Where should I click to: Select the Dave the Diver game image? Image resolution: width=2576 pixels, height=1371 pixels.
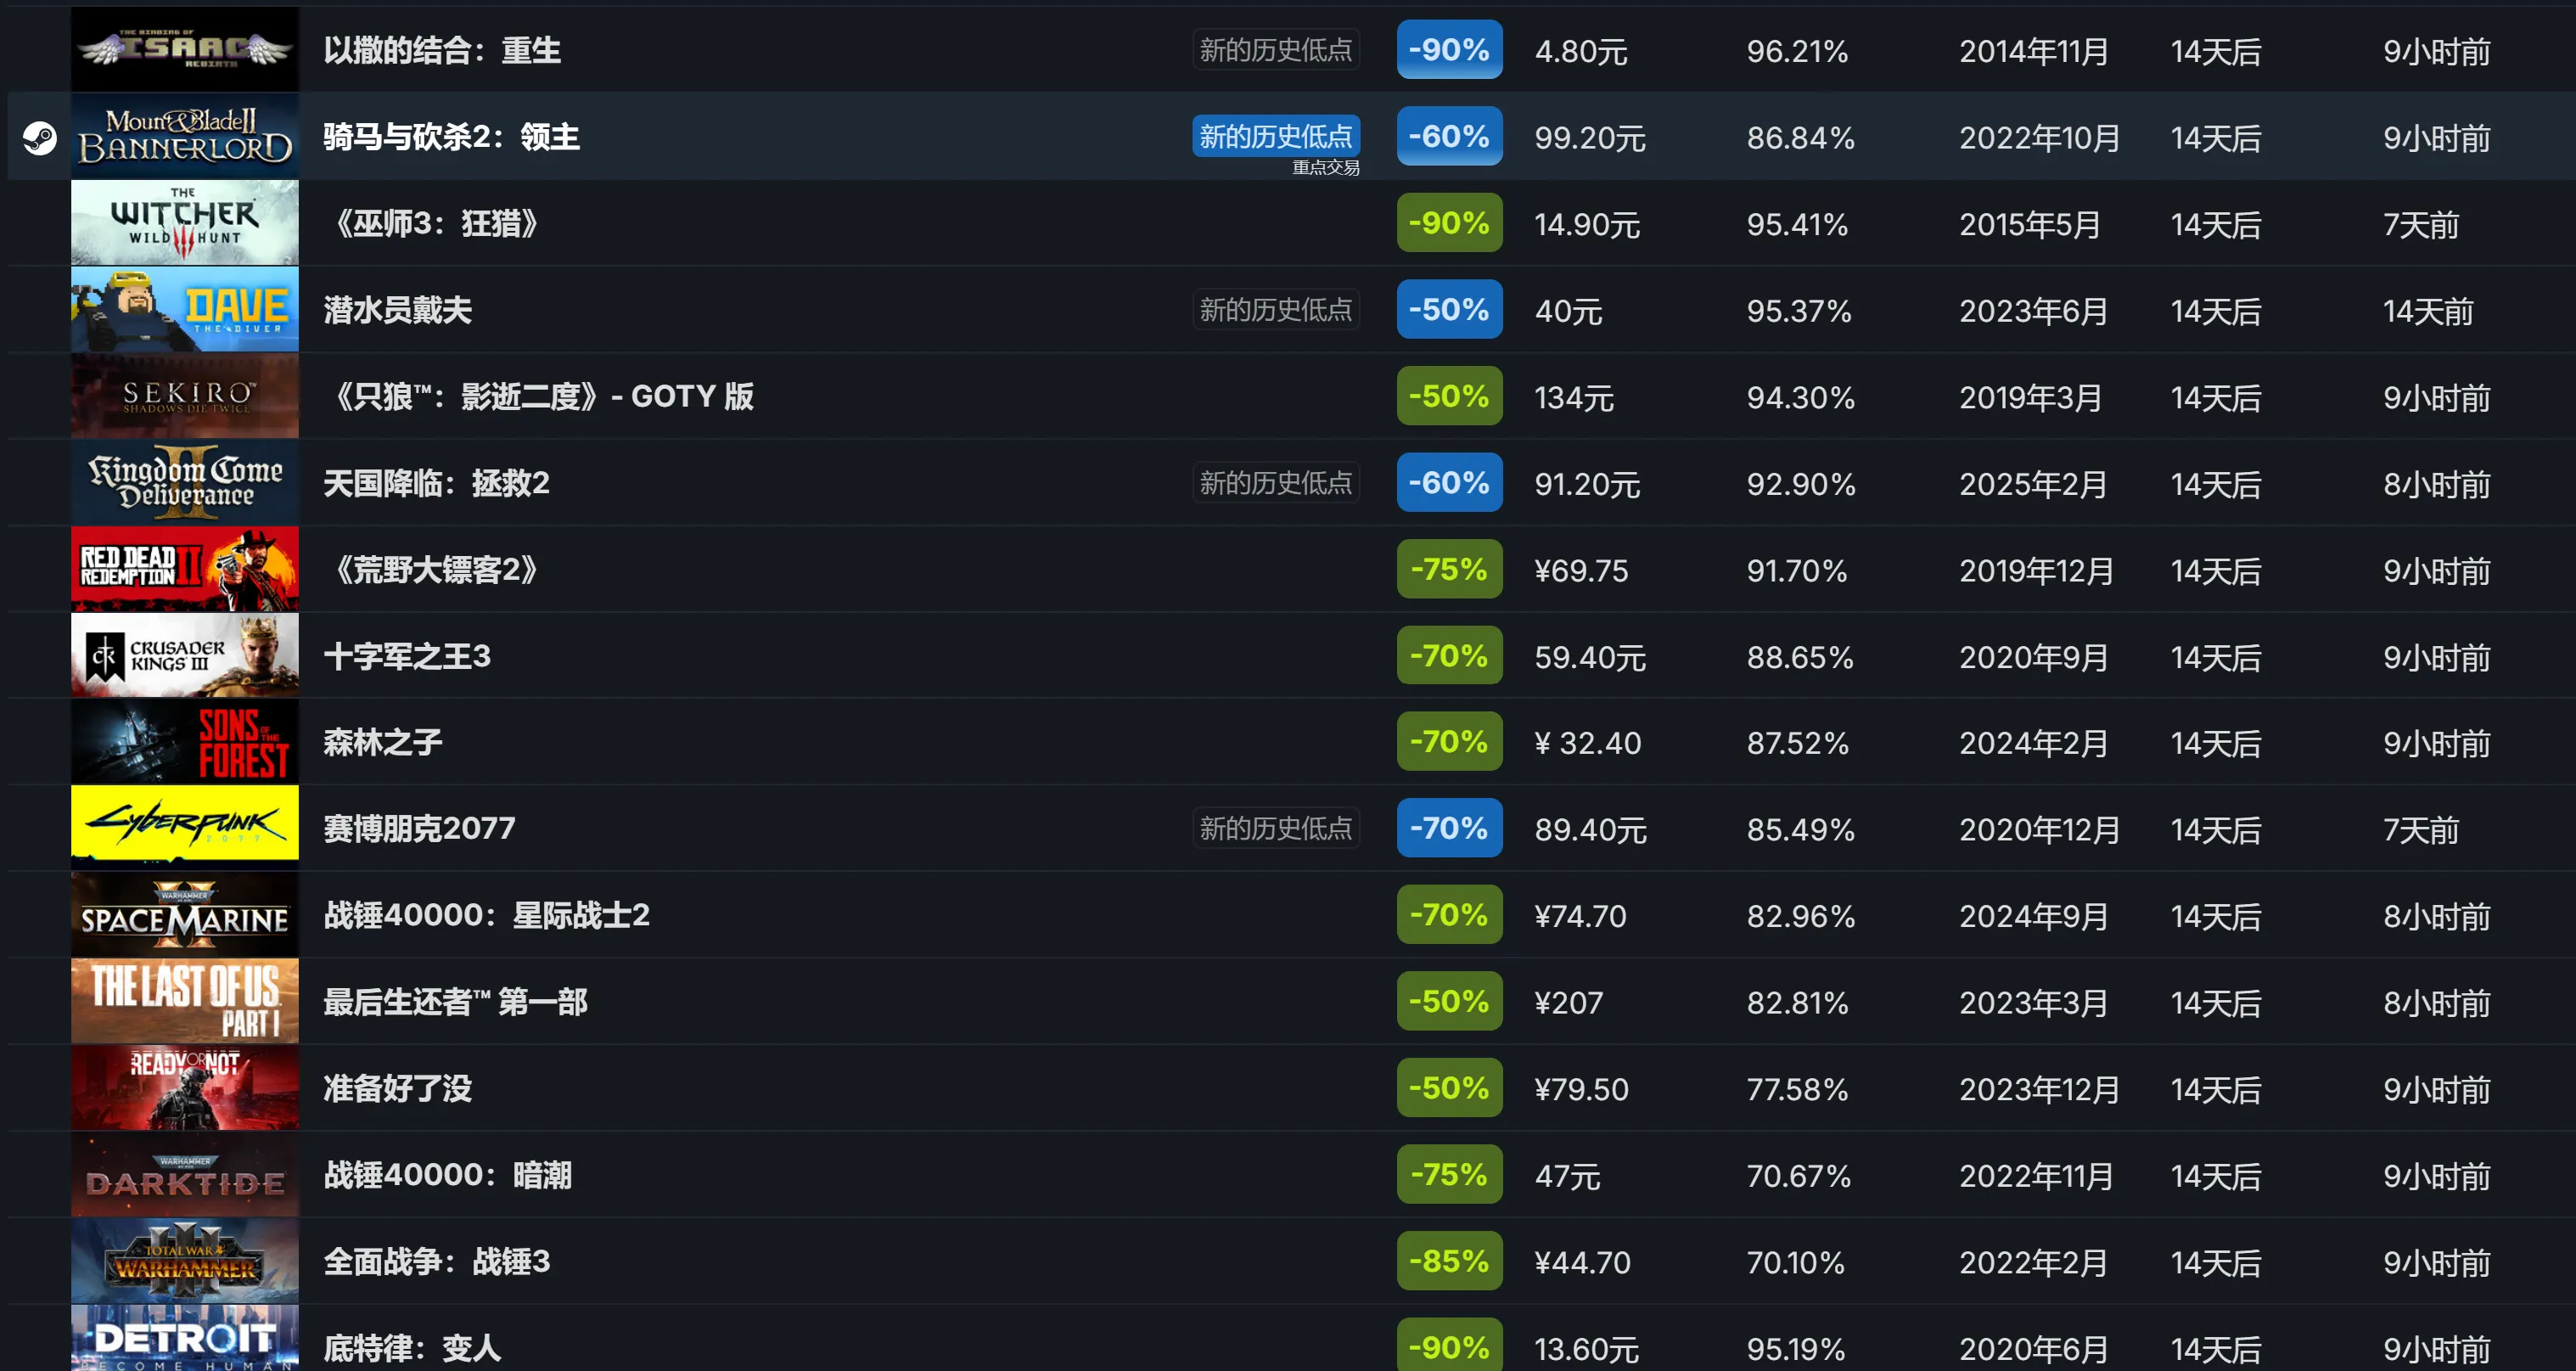pos(185,309)
